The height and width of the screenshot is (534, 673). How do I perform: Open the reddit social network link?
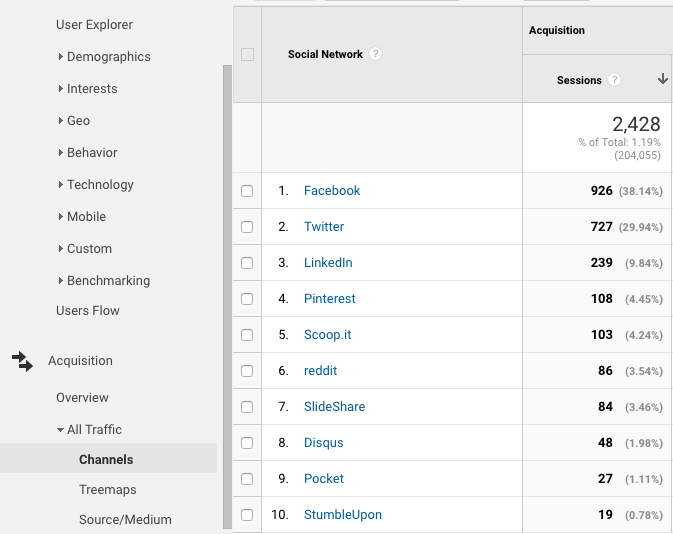[320, 371]
